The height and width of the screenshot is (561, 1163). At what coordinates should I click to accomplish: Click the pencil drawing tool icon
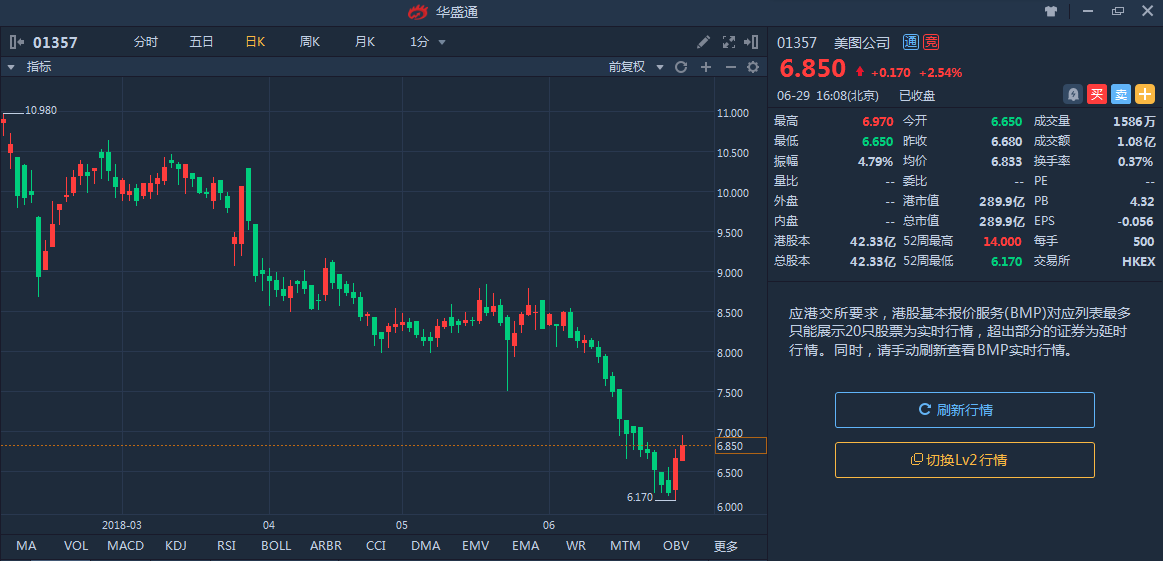(704, 42)
